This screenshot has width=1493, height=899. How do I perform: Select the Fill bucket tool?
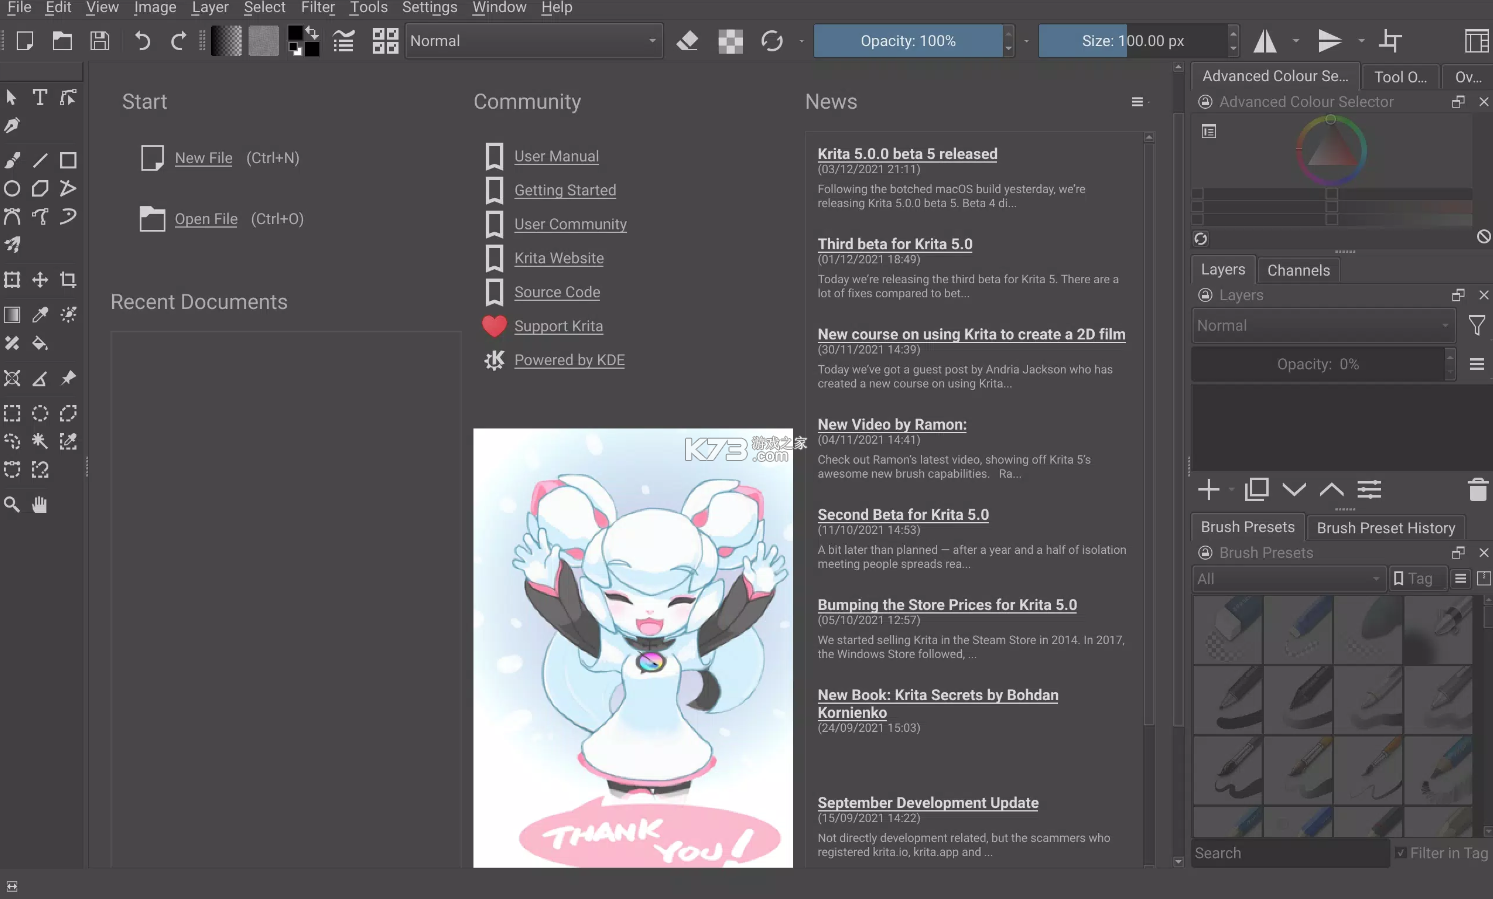(40, 343)
